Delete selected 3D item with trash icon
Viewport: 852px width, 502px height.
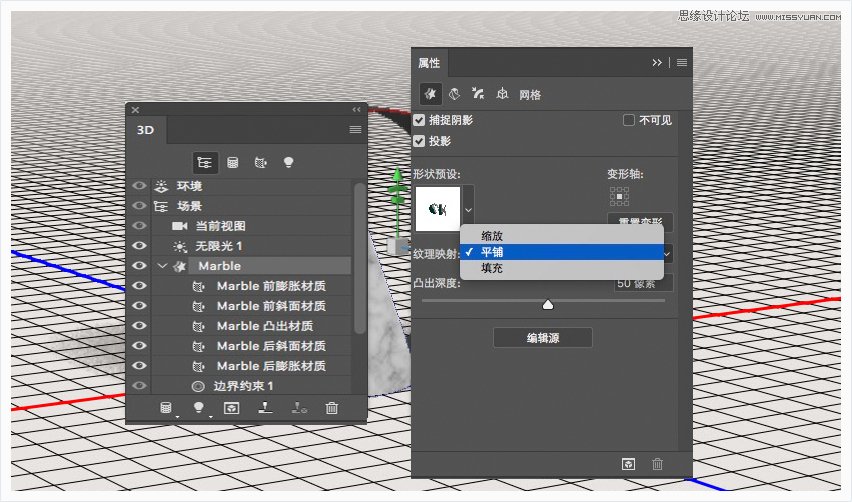click(x=331, y=407)
